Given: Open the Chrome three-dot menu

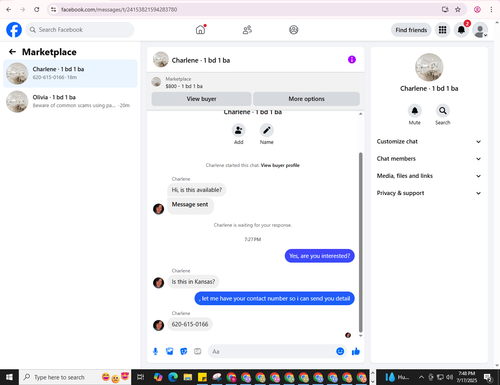Looking at the screenshot, I should click(x=491, y=9).
